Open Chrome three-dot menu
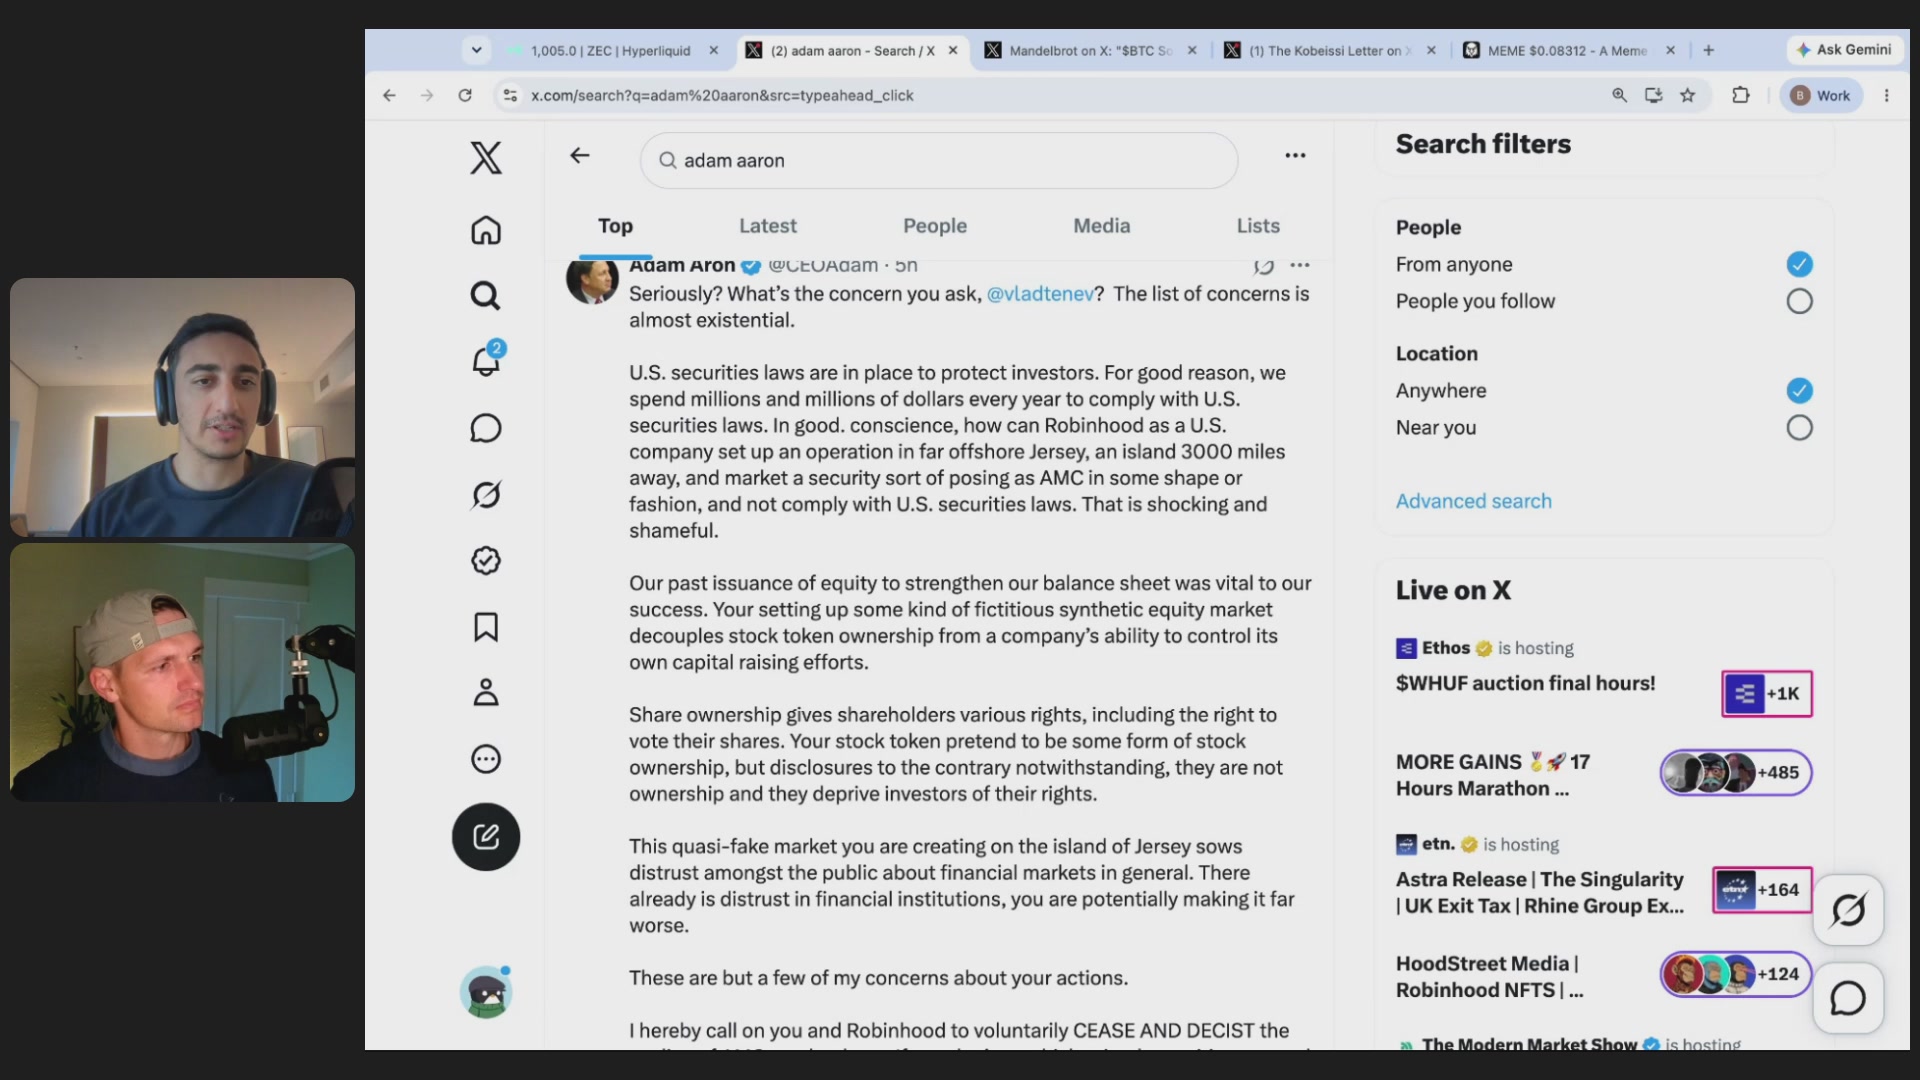The width and height of the screenshot is (1920, 1080). (x=1887, y=95)
